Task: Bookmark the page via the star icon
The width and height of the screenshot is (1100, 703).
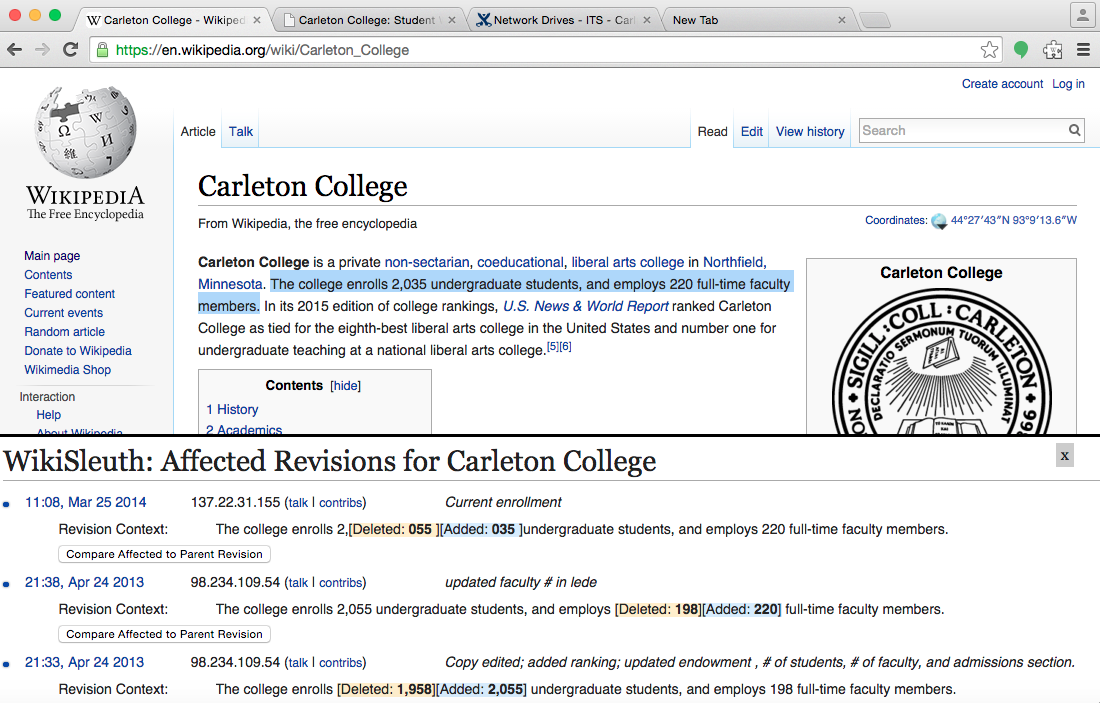Action: click(x=989, y=48)
